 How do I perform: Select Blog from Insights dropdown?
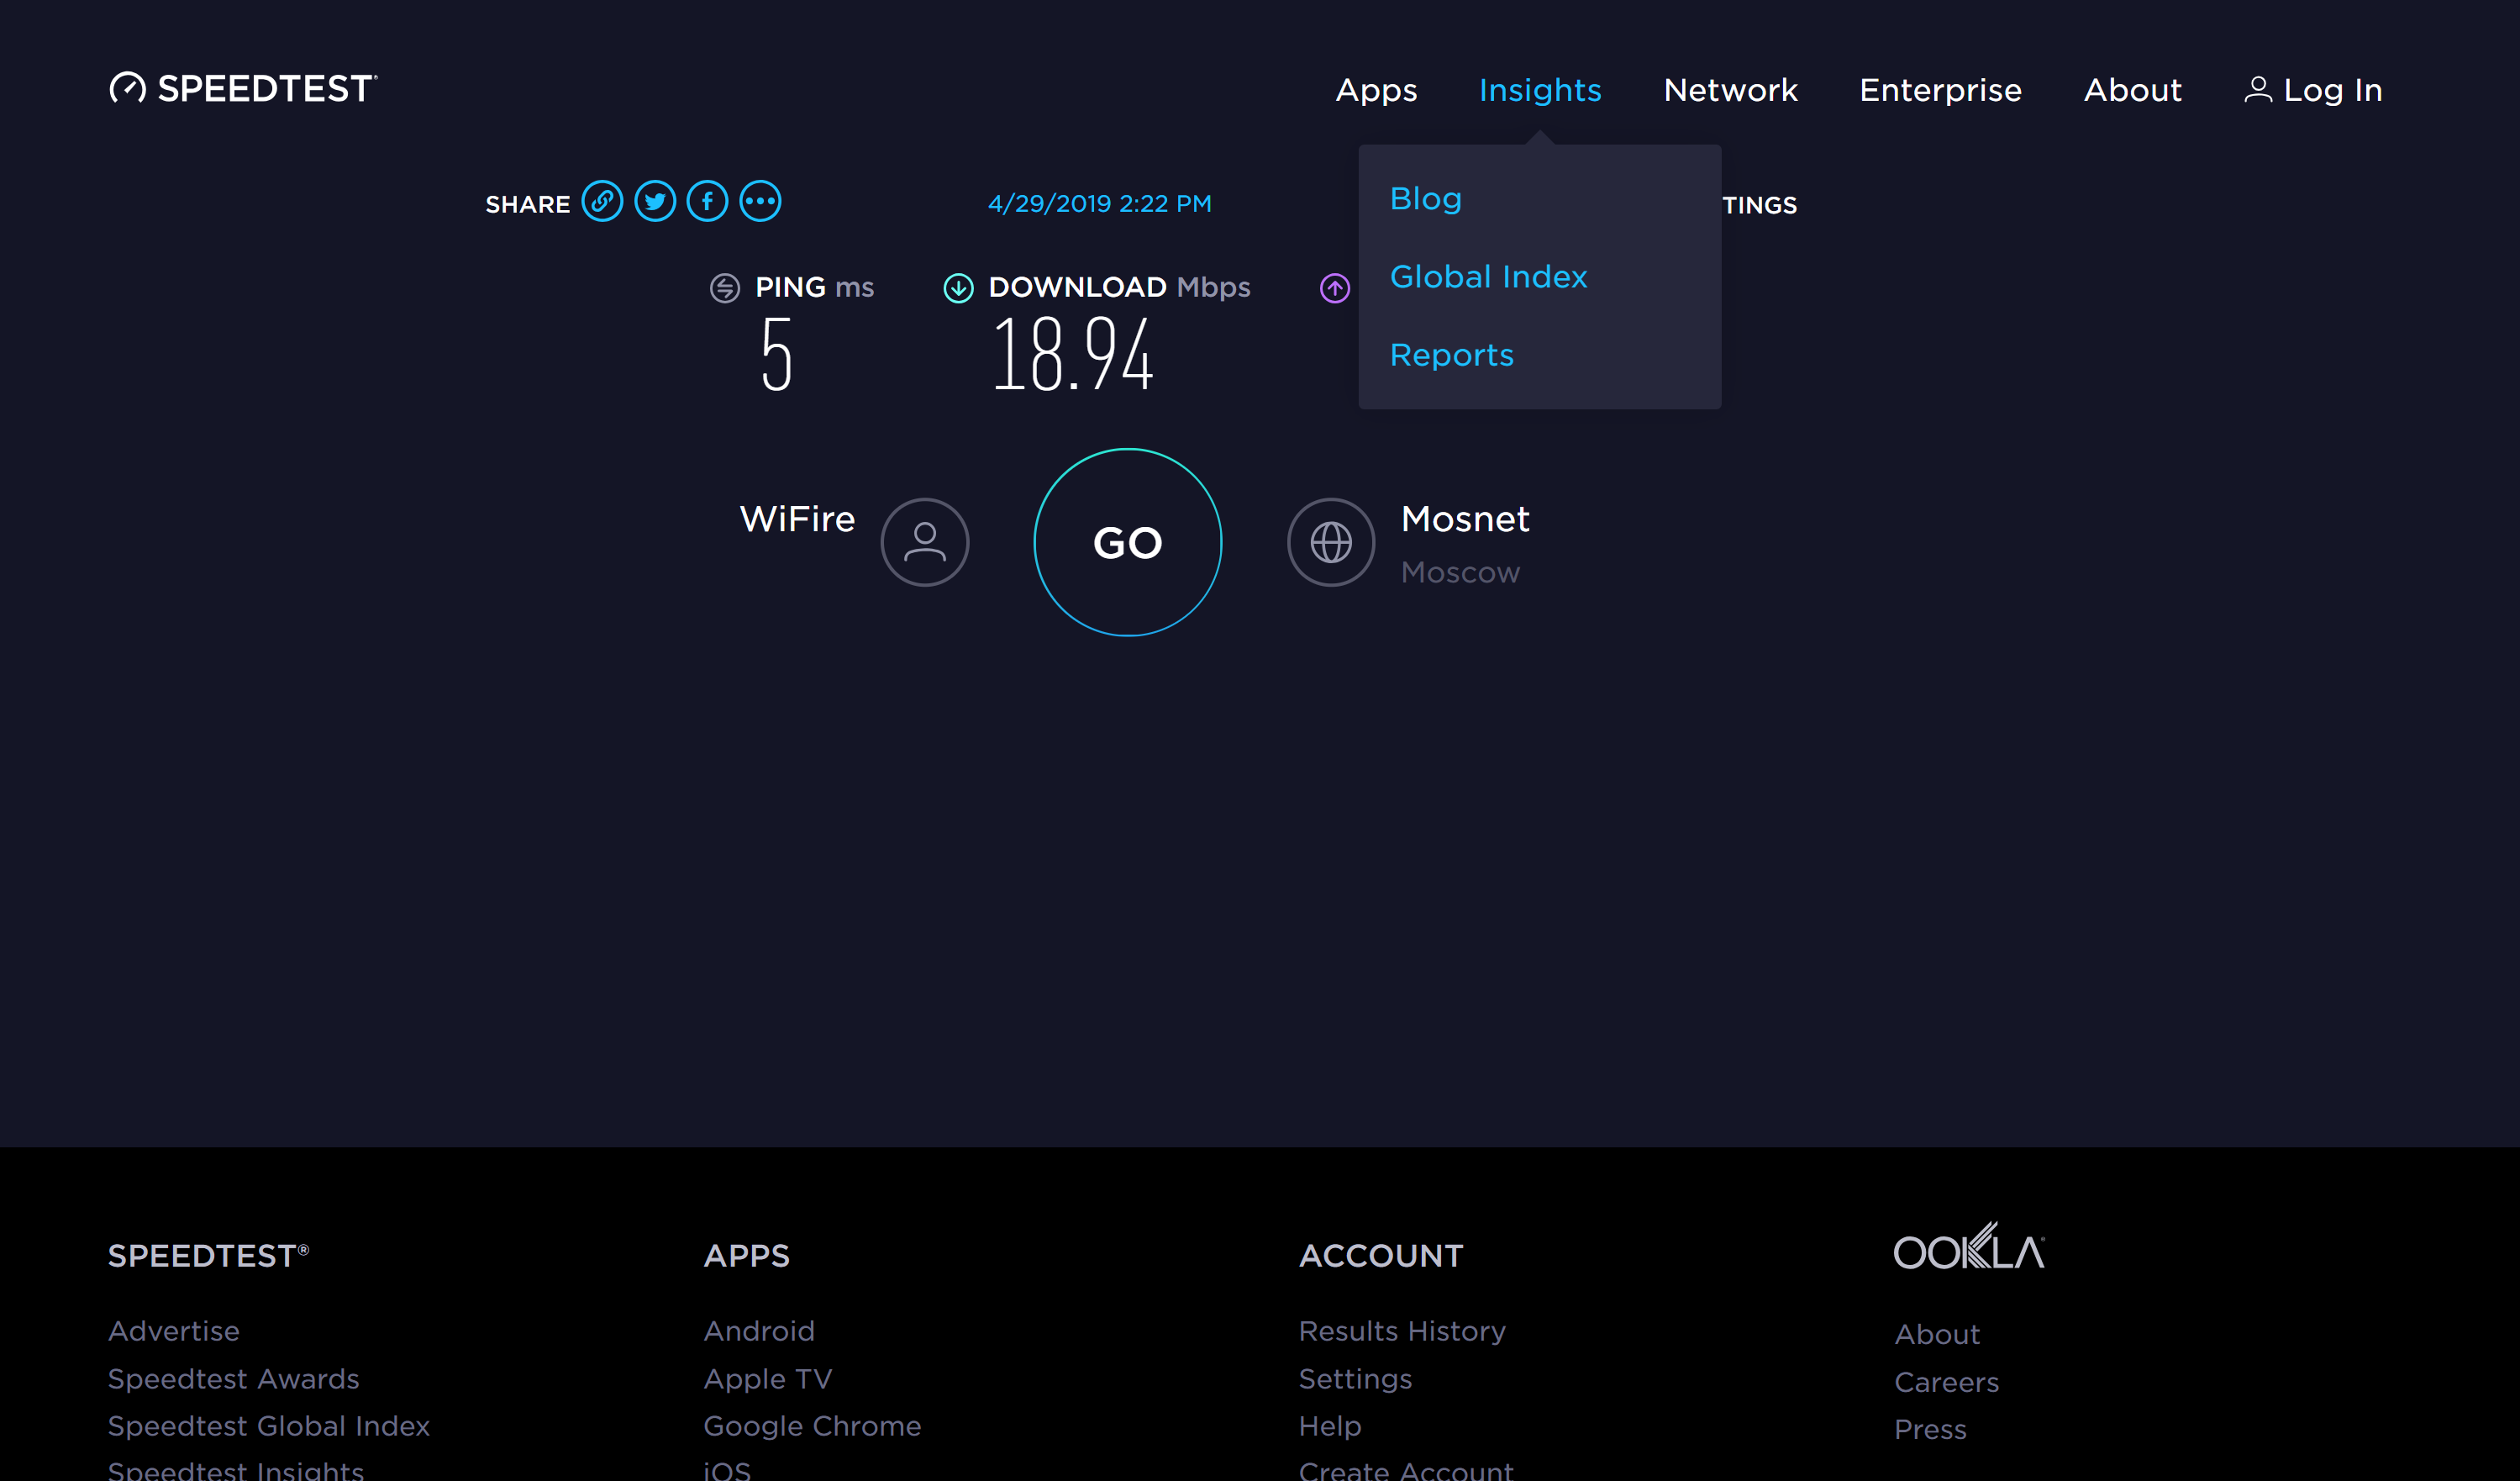[x=1426, y=198]
